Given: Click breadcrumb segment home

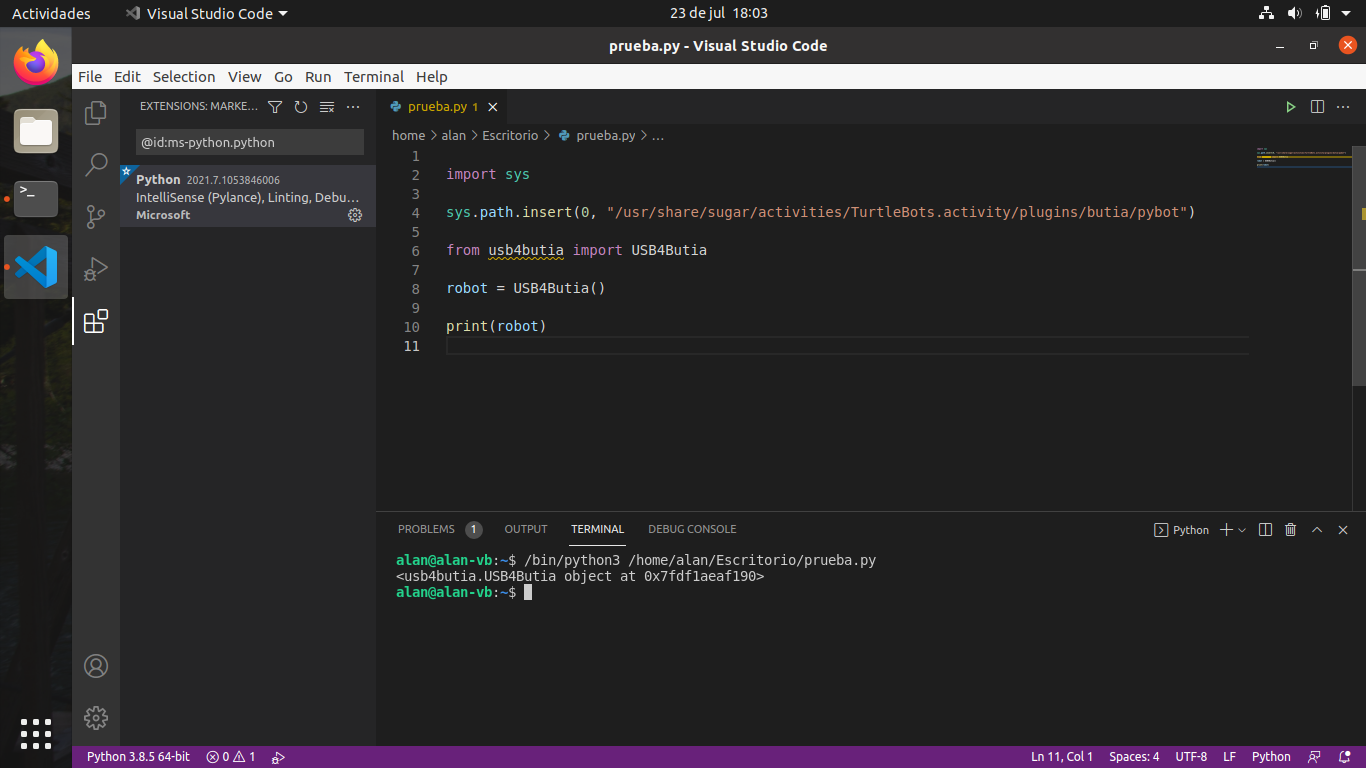Looking at the screenshot, I should pyautogui.click(x=408, y=136).
